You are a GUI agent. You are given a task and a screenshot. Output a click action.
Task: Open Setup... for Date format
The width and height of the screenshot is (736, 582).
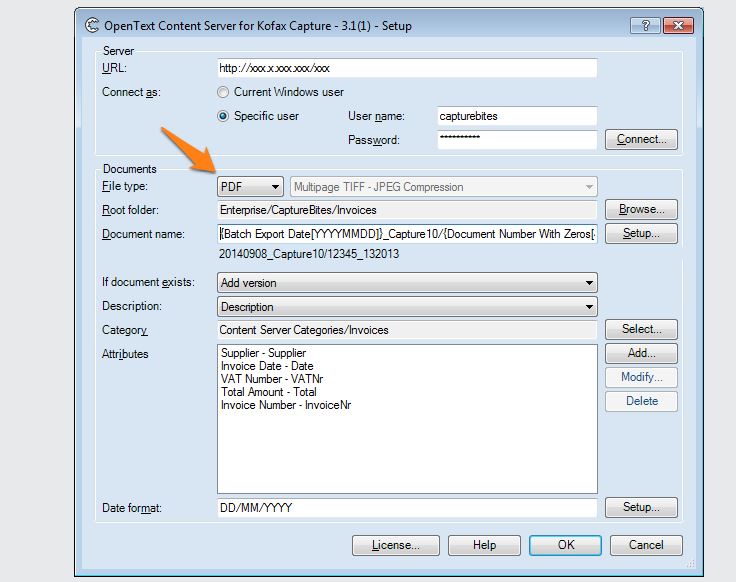pos(641,507)
